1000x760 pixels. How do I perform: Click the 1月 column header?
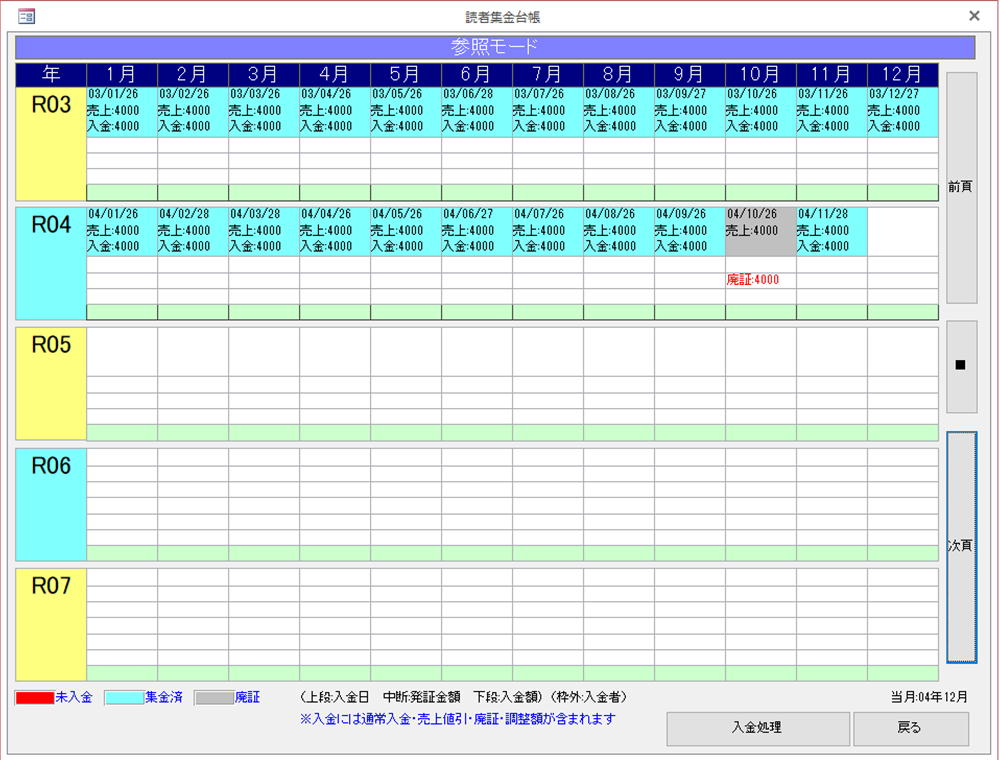tap(122, 75)
